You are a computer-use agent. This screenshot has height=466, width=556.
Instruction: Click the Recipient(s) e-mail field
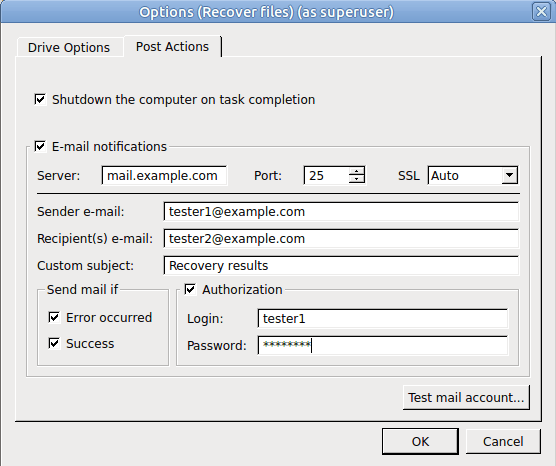(x=341, y=238)
